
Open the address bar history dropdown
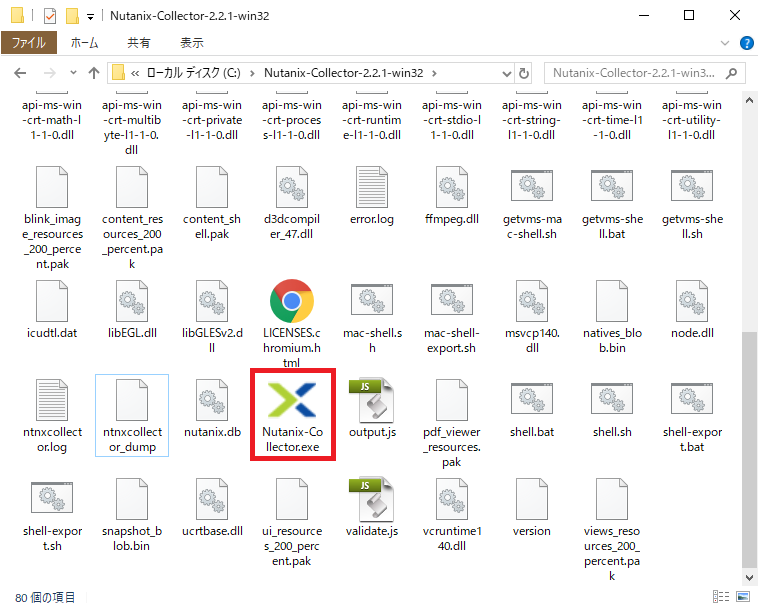(x=506, y=74)
